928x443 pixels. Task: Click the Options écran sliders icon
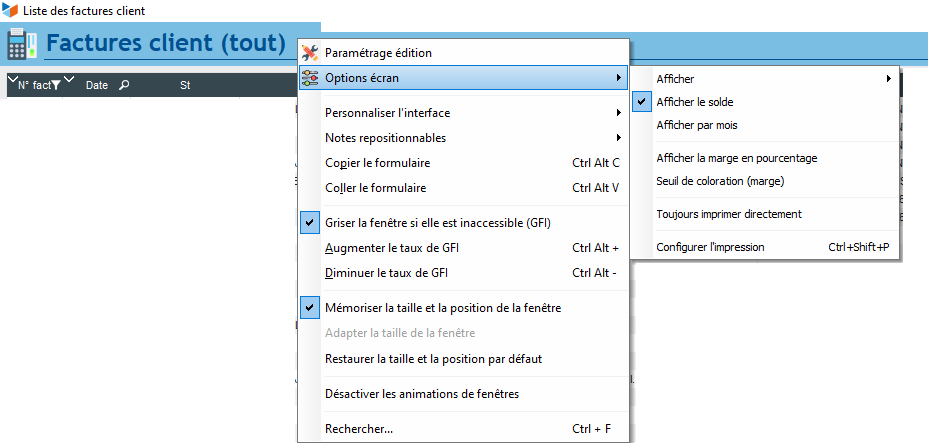coord(310,78)
